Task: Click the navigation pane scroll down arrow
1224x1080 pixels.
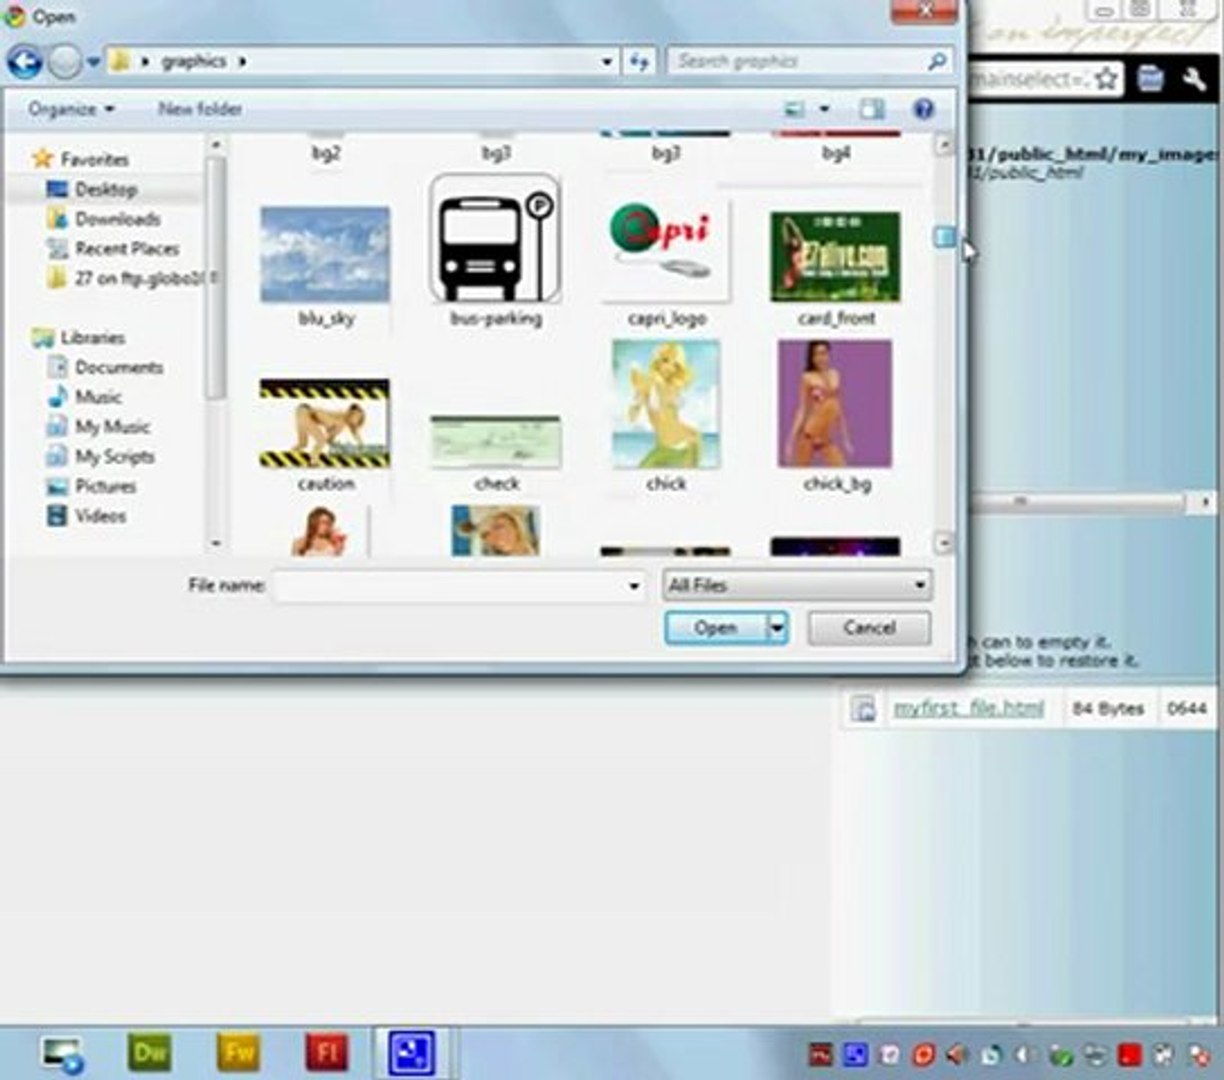Action: [216, 543]
